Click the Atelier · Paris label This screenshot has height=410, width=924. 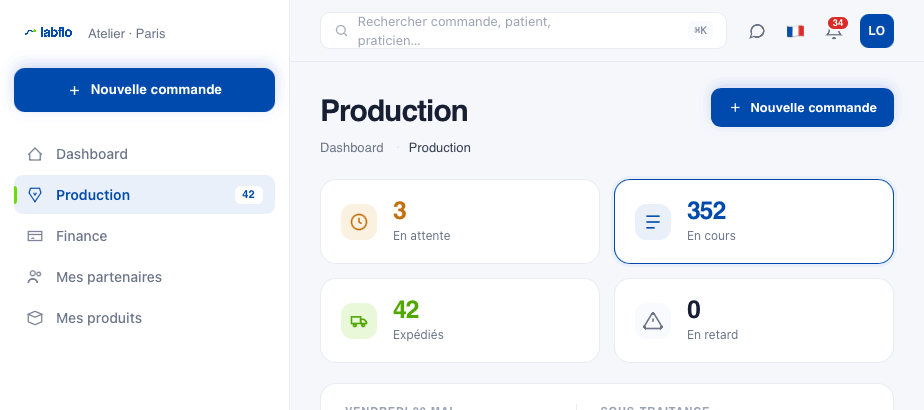pyautogui.click(x=127, y=34)
